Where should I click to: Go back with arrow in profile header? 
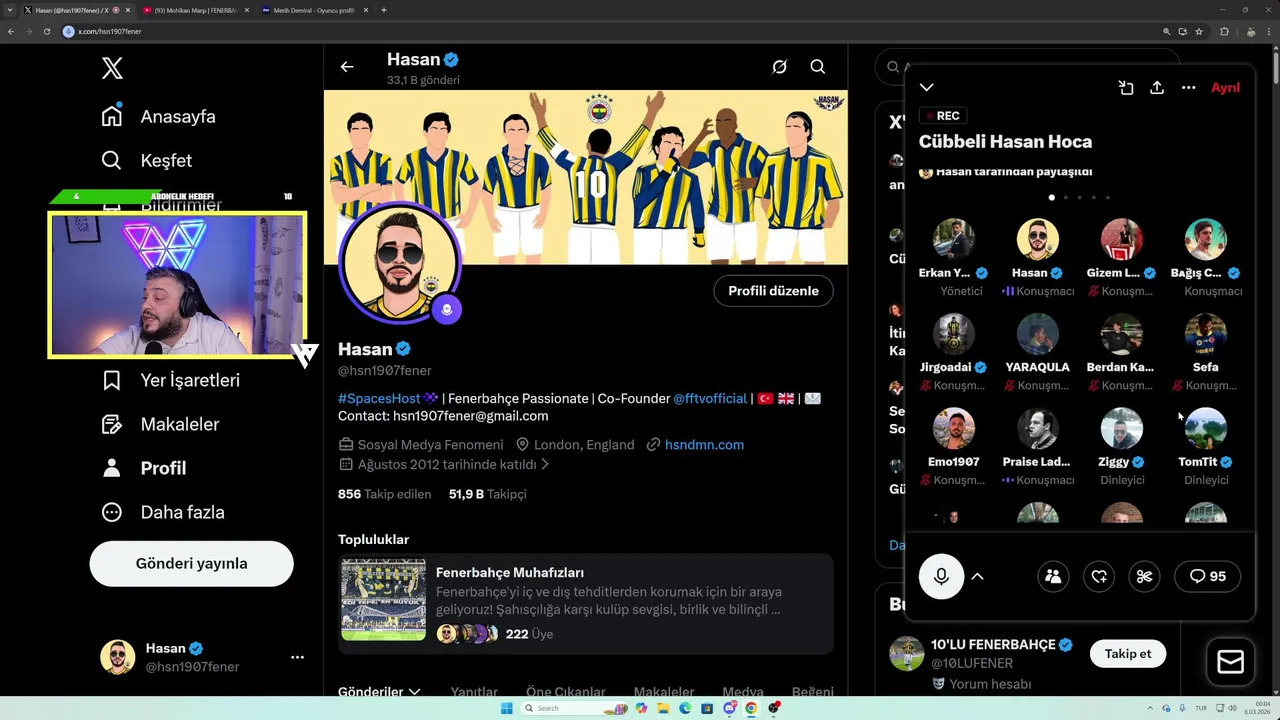coord(347,67)
